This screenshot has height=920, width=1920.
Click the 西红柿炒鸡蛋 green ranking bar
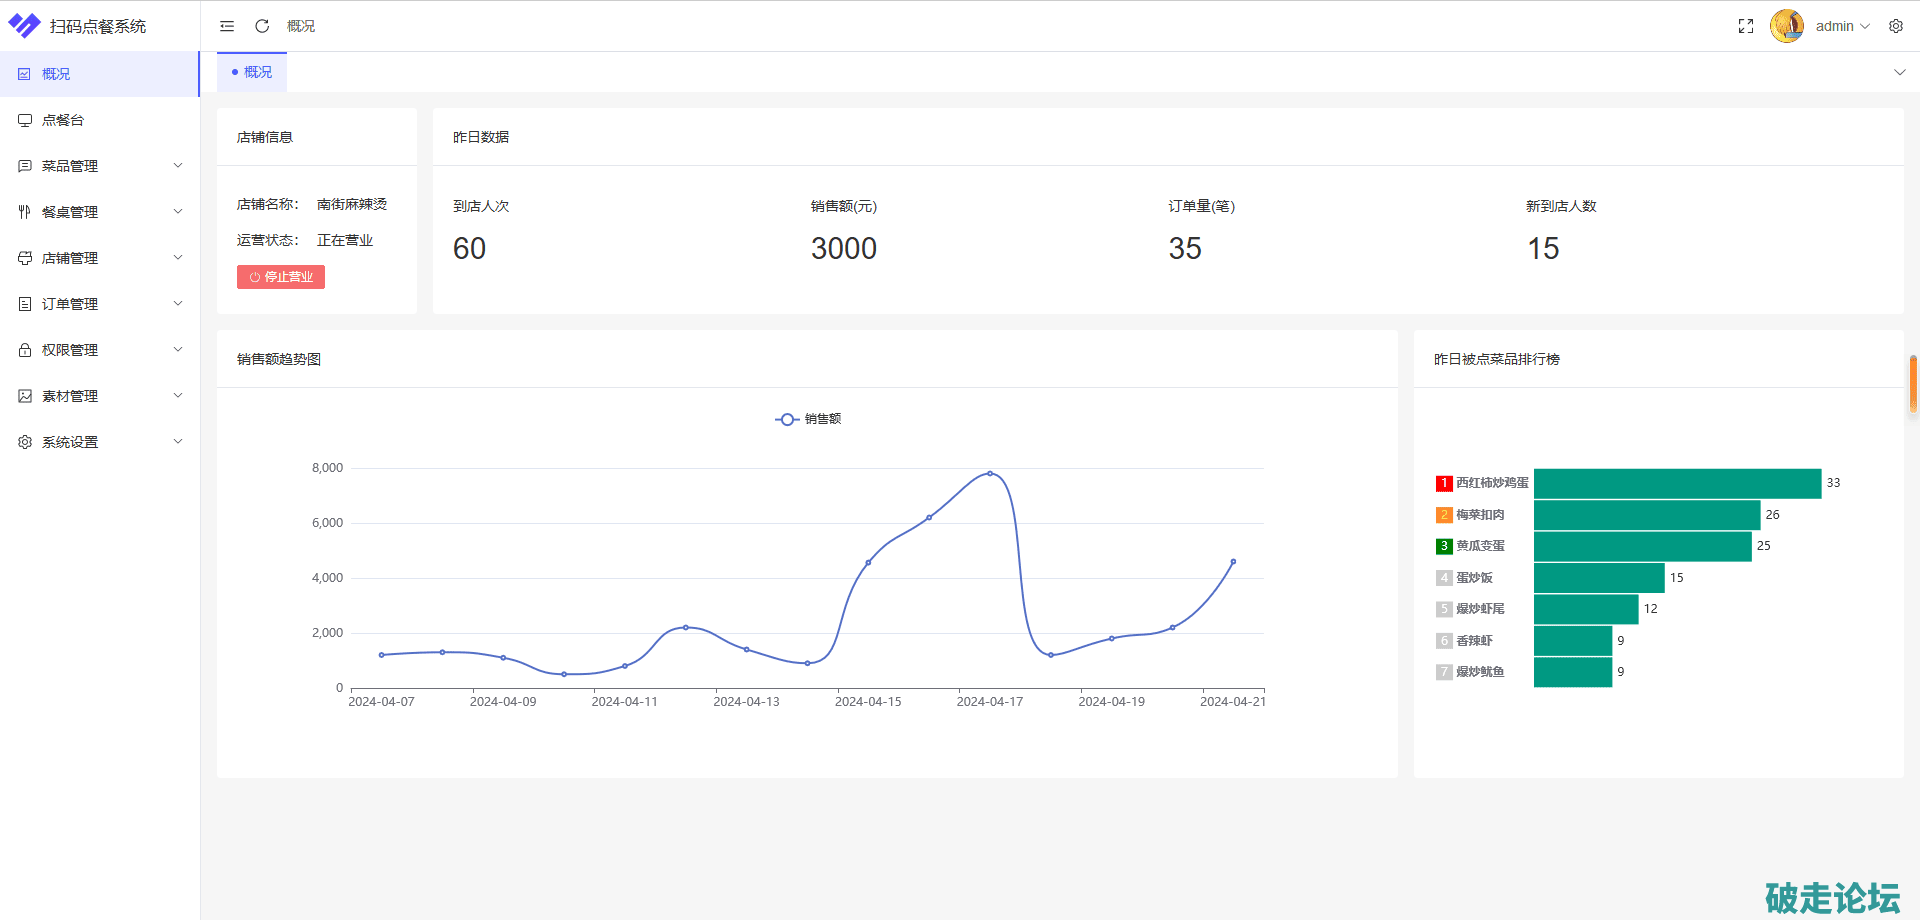pos(1677,483)
